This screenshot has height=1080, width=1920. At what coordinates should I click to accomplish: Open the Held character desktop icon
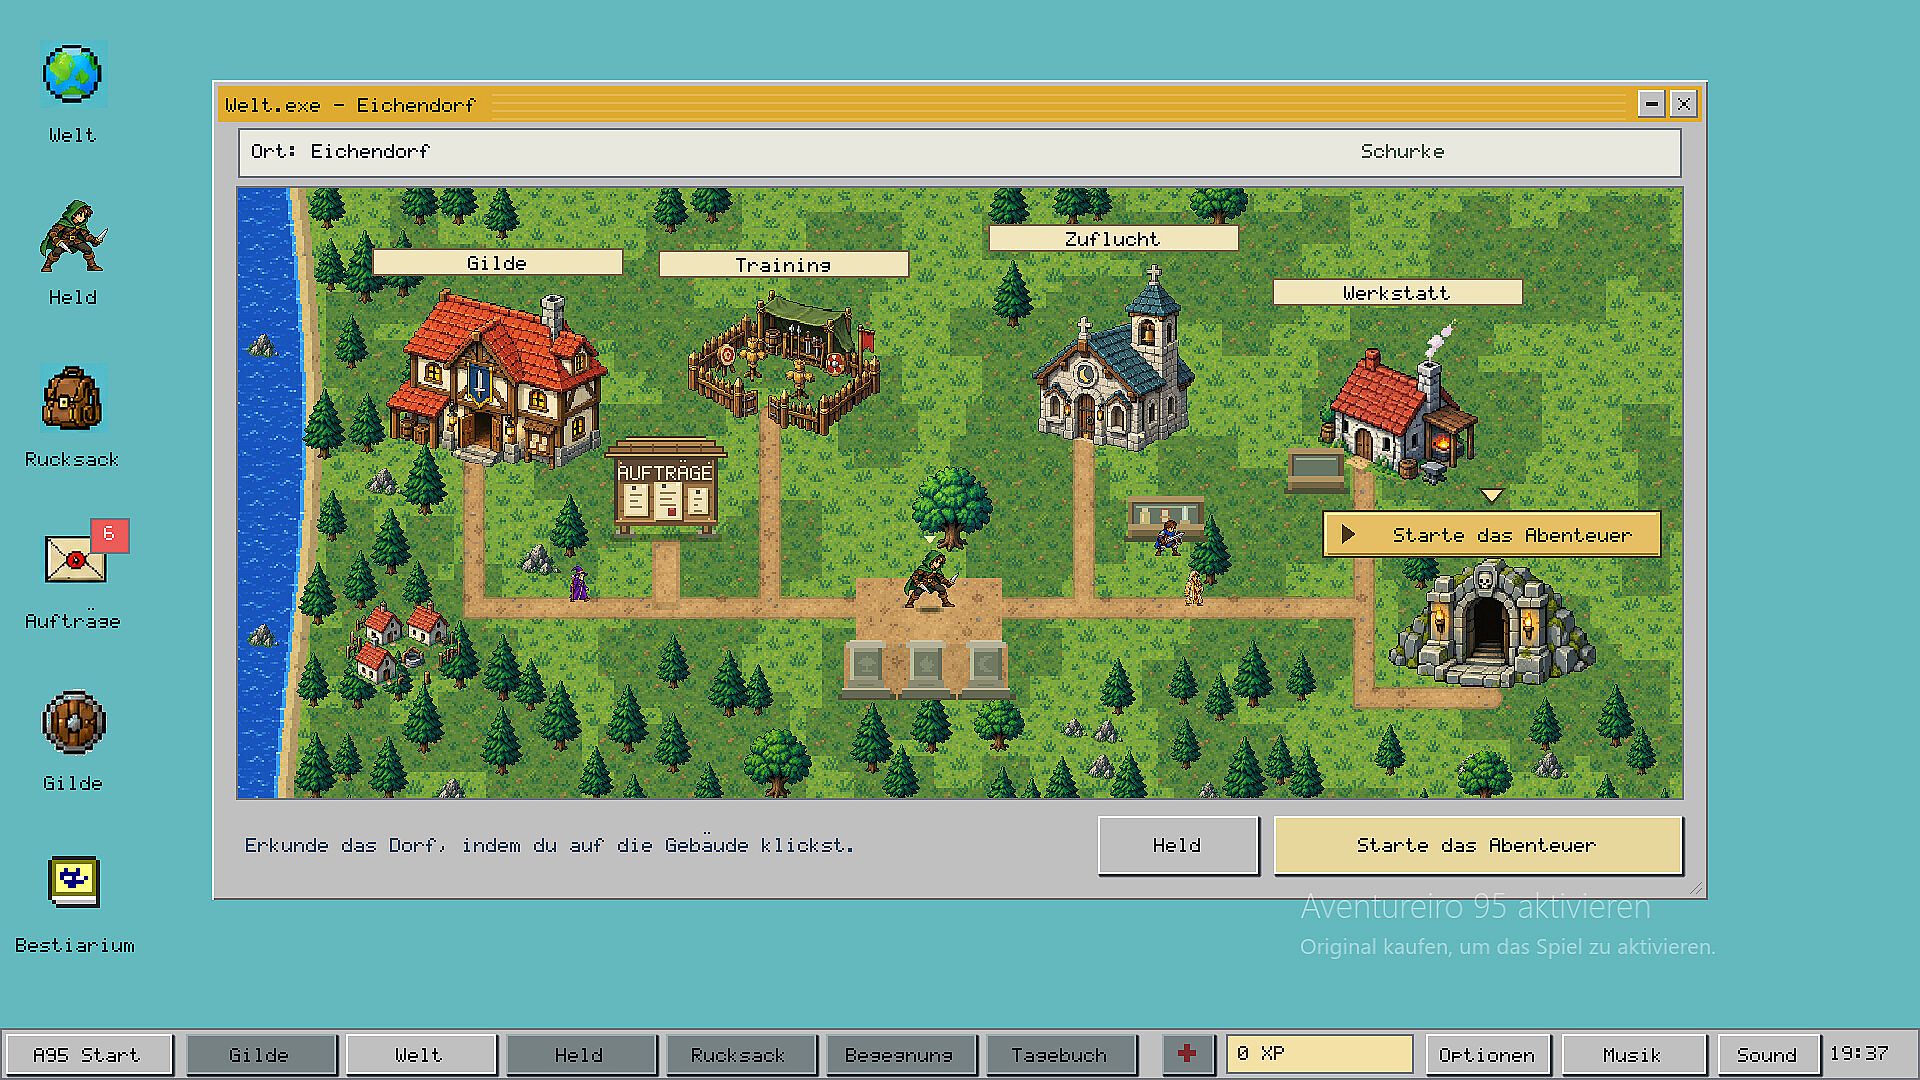point(72,236)
